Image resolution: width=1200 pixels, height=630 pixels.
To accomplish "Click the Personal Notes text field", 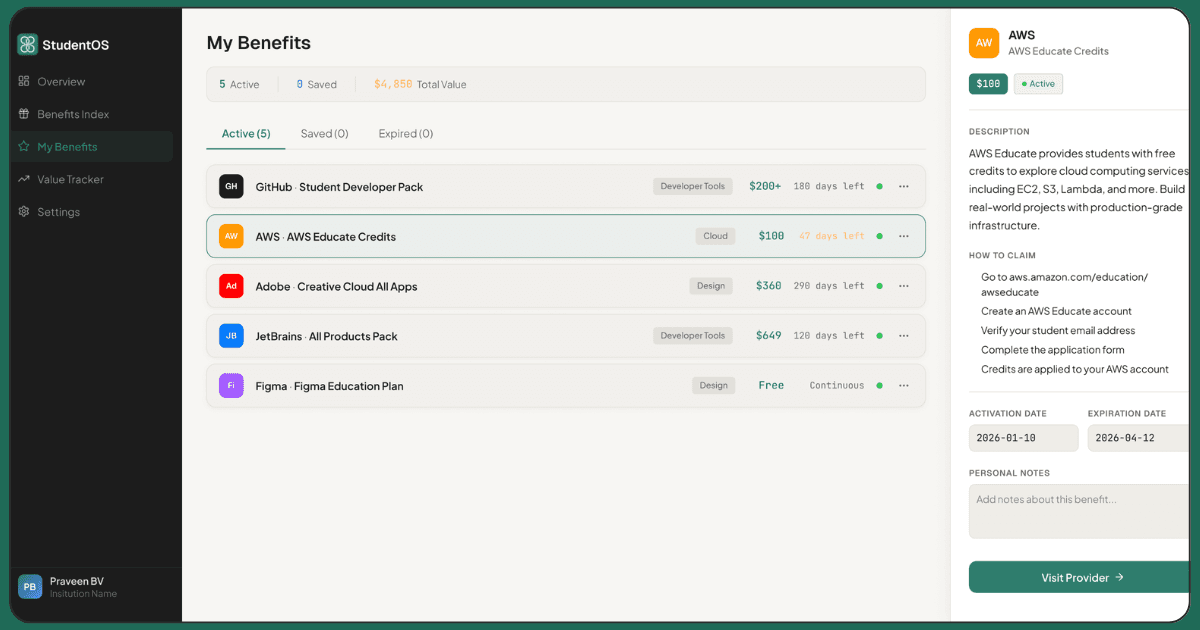I will [1078, 510].
